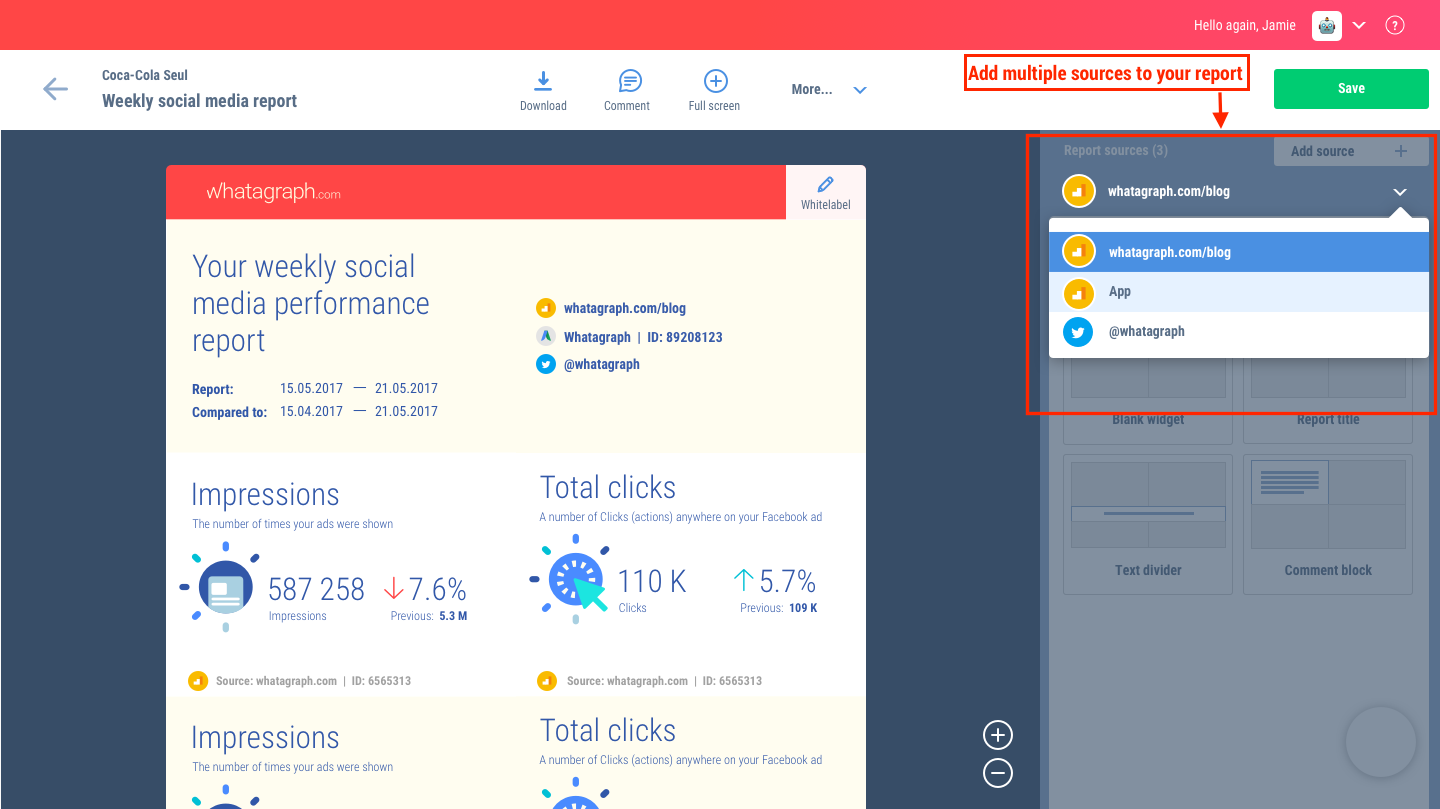Switch to Full screen view
The image size is (1440, 809).
(714, 91)
